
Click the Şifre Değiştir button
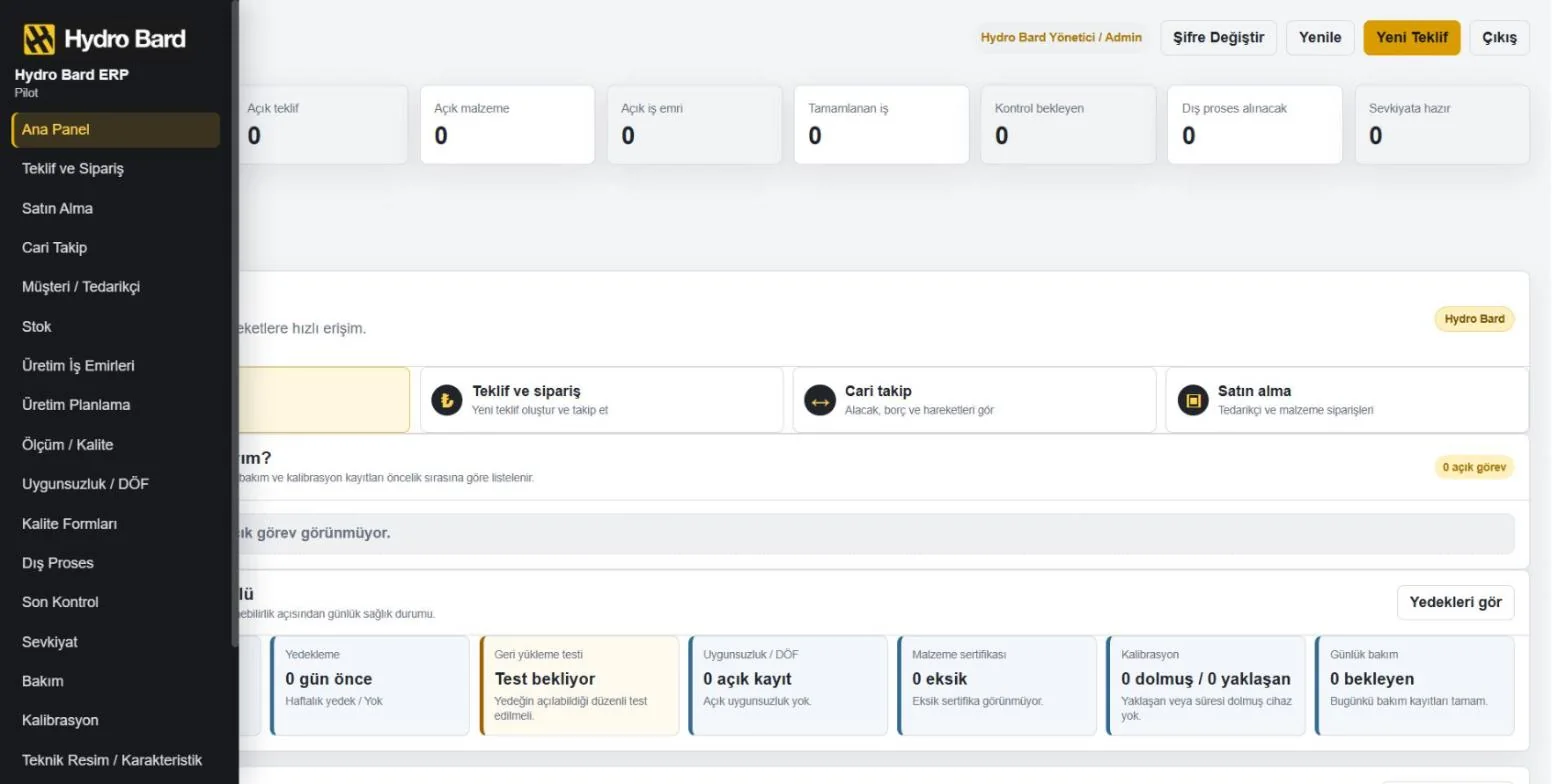coord(1218,38)
